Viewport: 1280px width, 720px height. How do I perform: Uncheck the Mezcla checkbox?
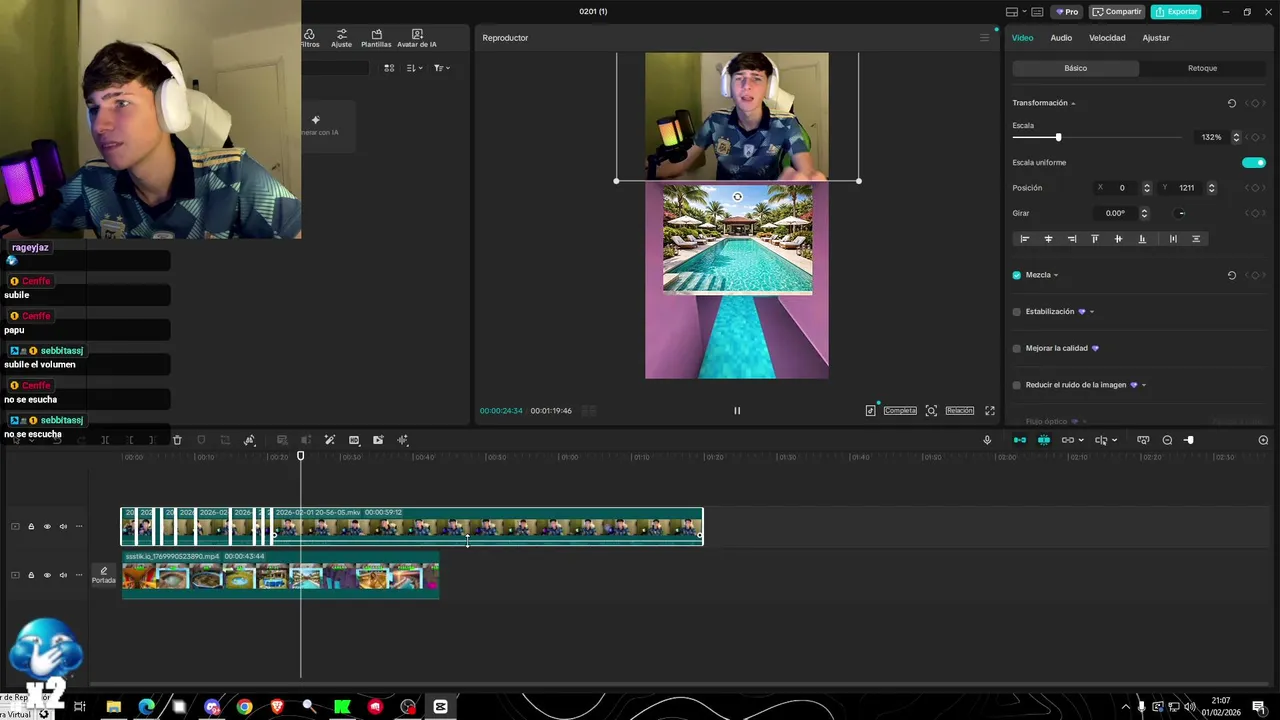pyautogui.click(x=1017, y=275)
